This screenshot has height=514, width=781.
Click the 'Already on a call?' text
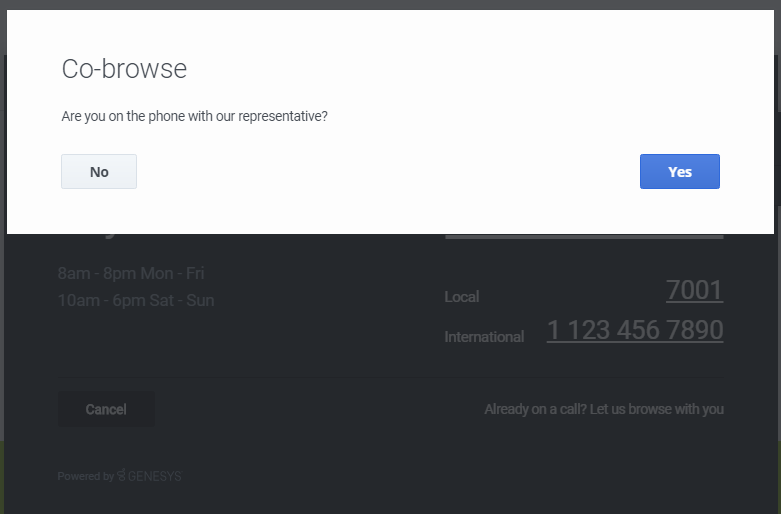tap(535, 409)
